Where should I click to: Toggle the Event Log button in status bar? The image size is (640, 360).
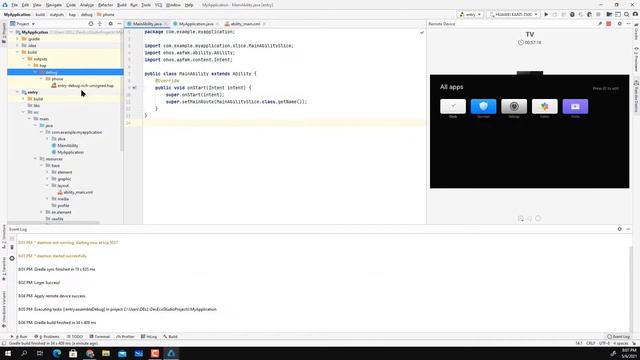pyautogui.click(x=618, y=337)
